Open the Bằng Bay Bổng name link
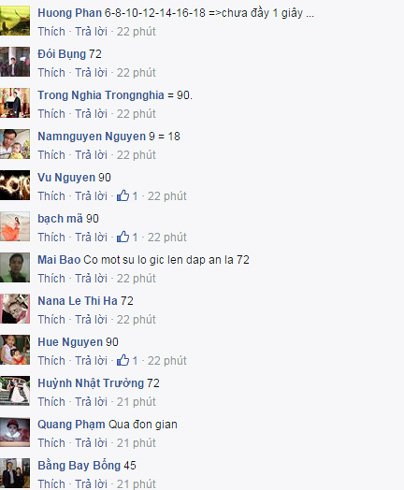 [79, 465]
